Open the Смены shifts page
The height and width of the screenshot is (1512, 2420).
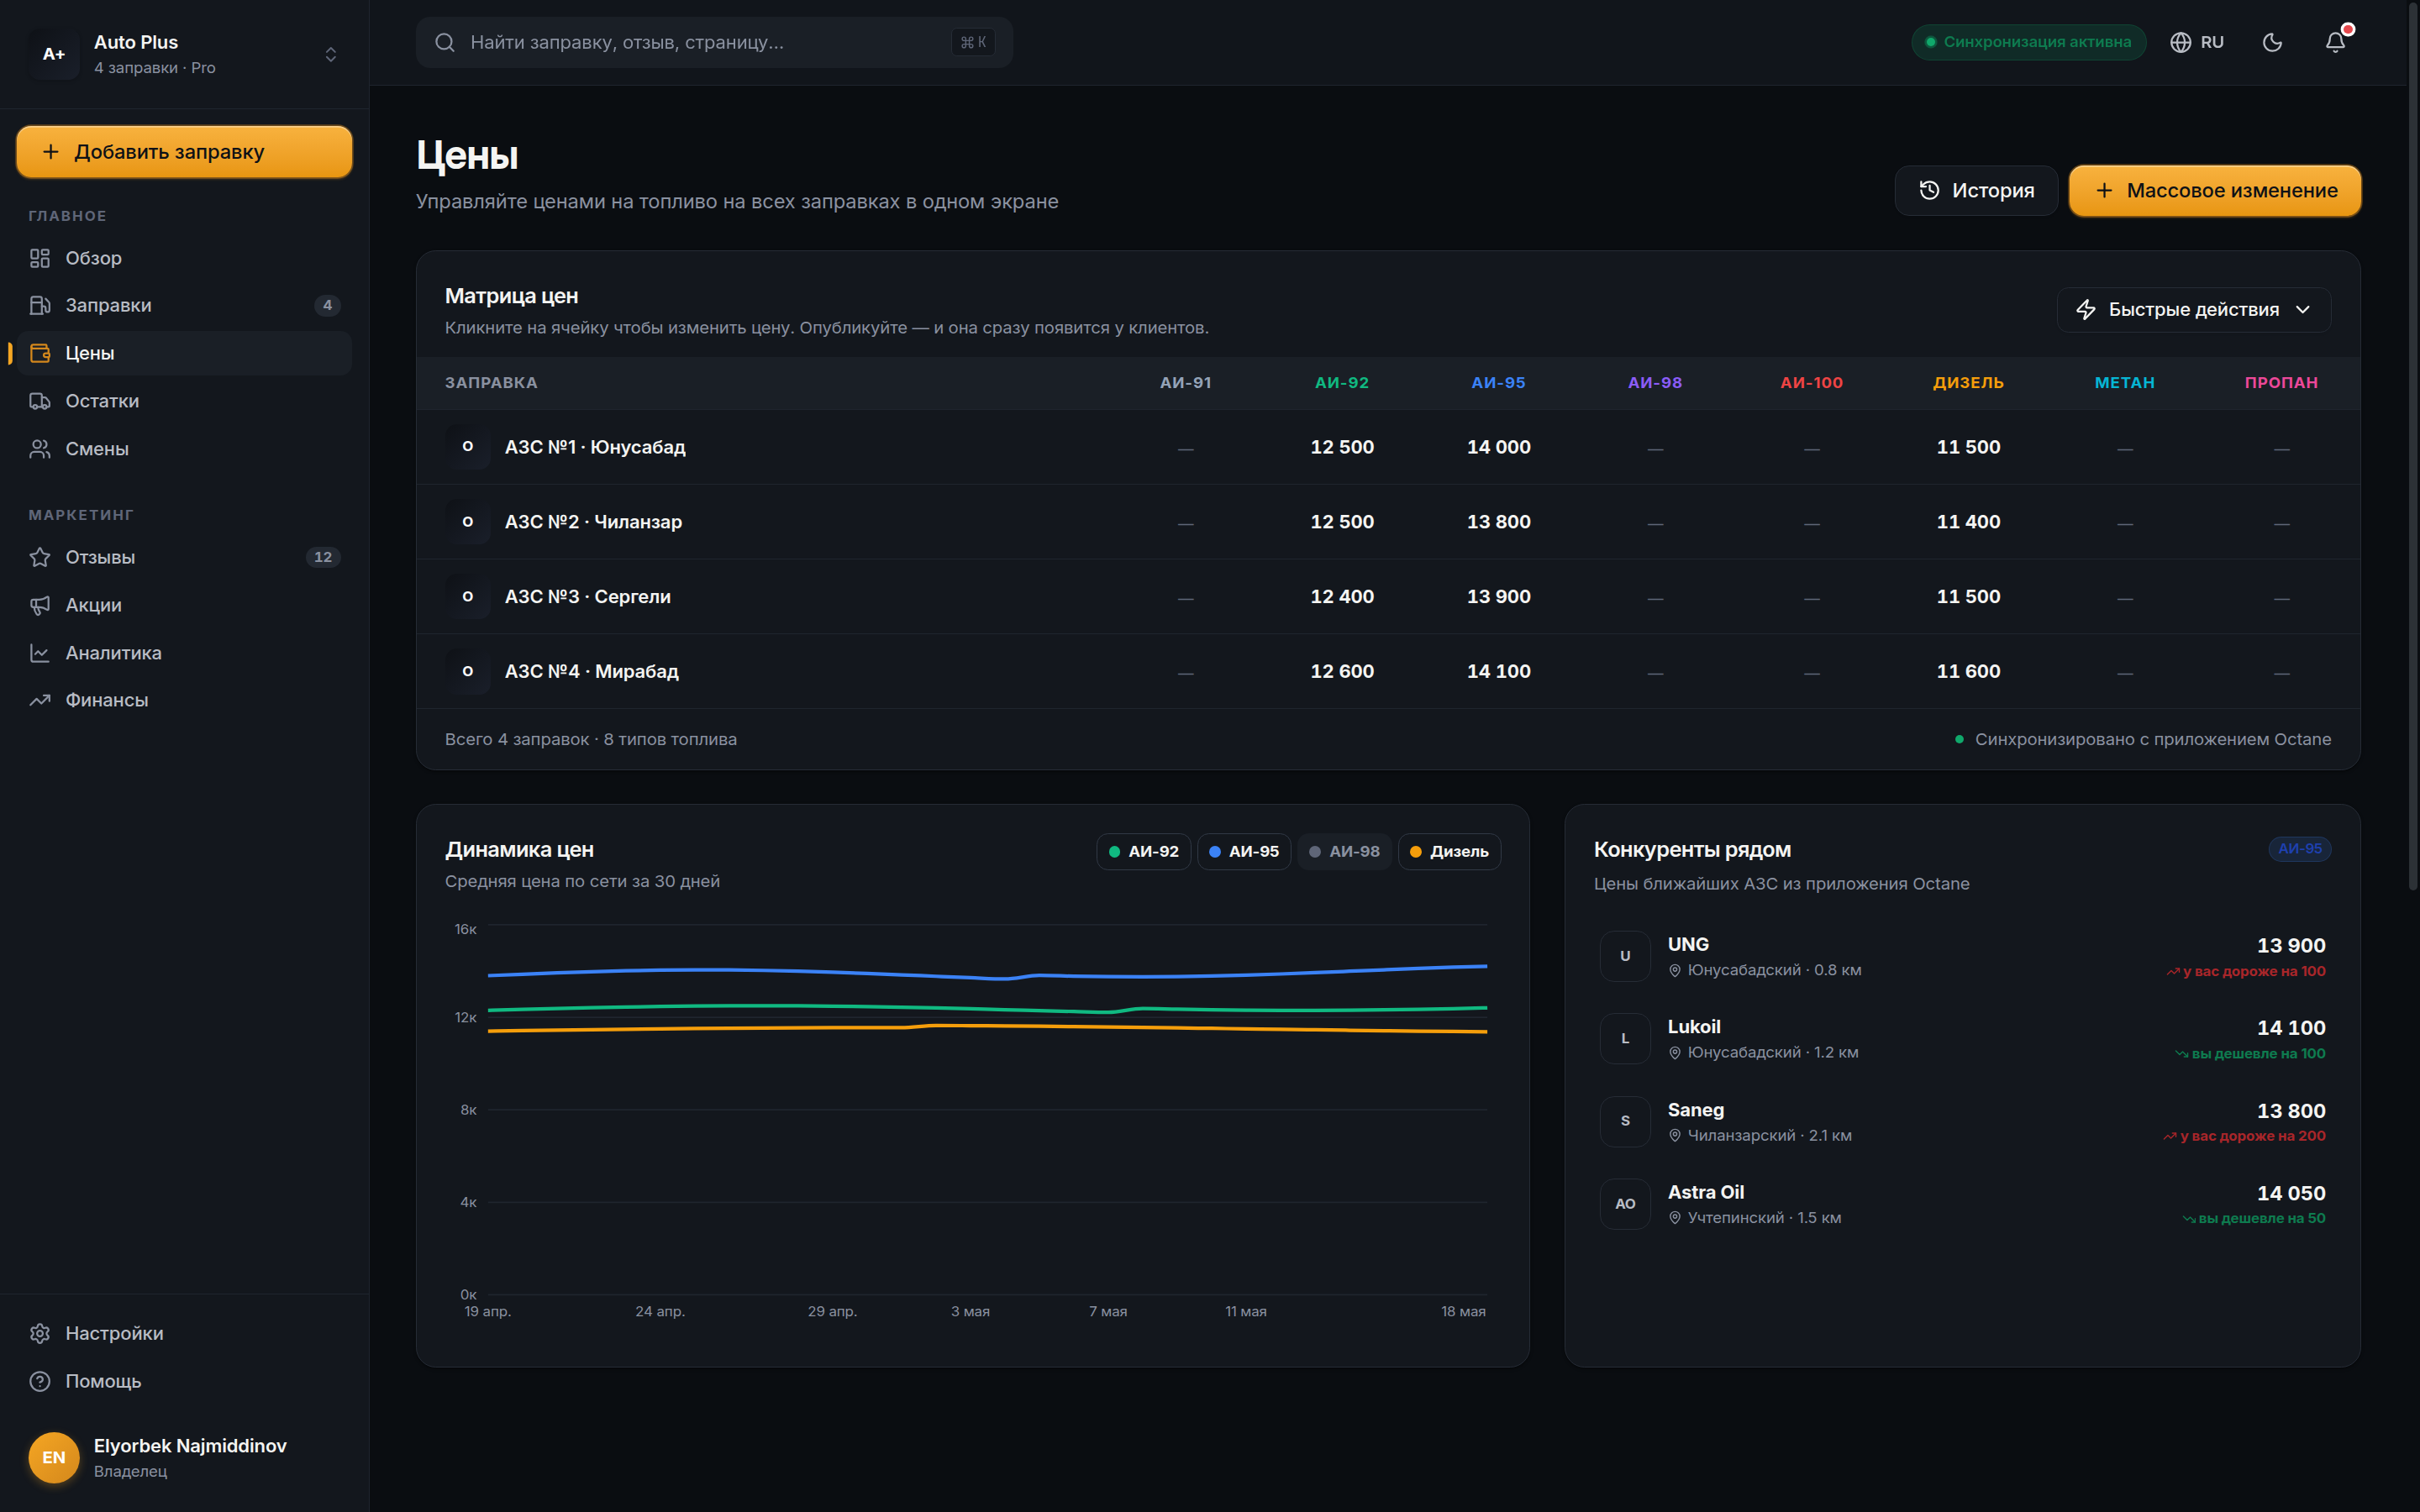click(x=184, y=449)
